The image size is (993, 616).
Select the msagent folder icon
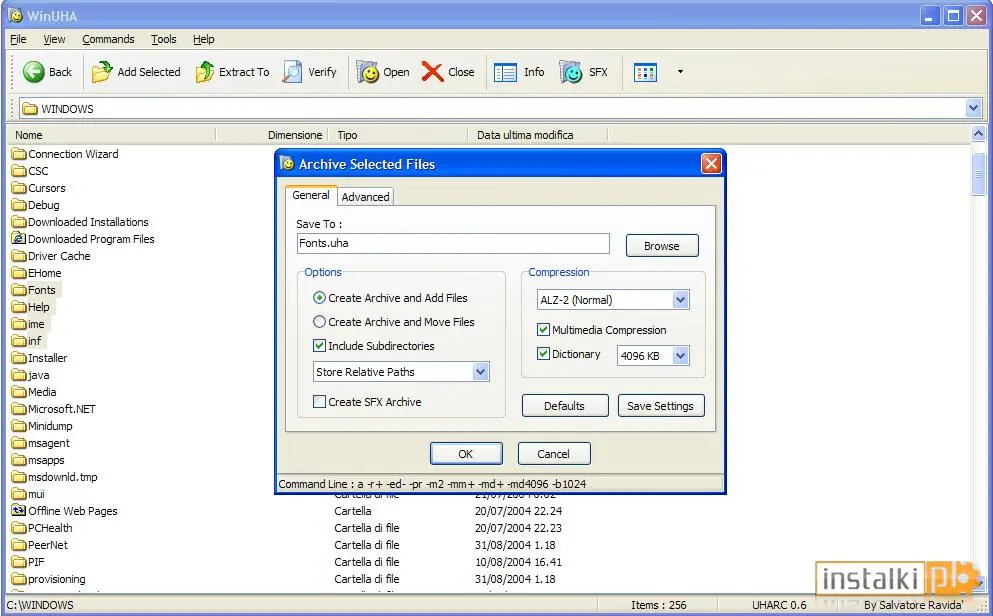tap(19, 443)
